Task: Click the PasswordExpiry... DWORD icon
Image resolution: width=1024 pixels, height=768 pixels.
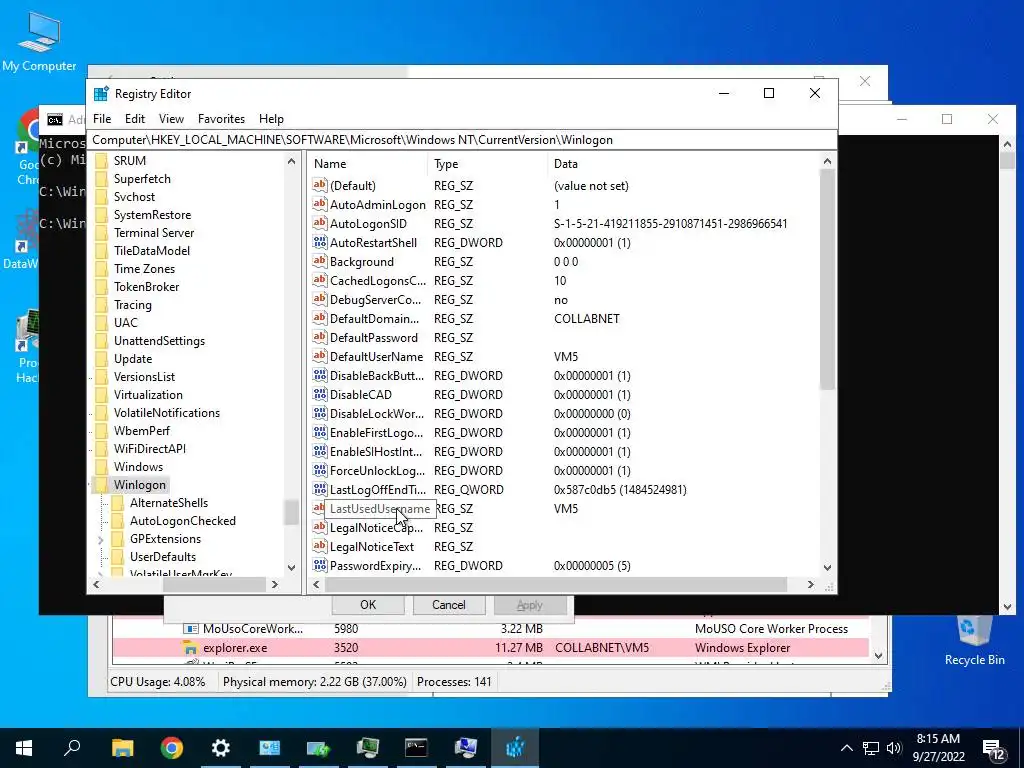Action: (319, 566)
